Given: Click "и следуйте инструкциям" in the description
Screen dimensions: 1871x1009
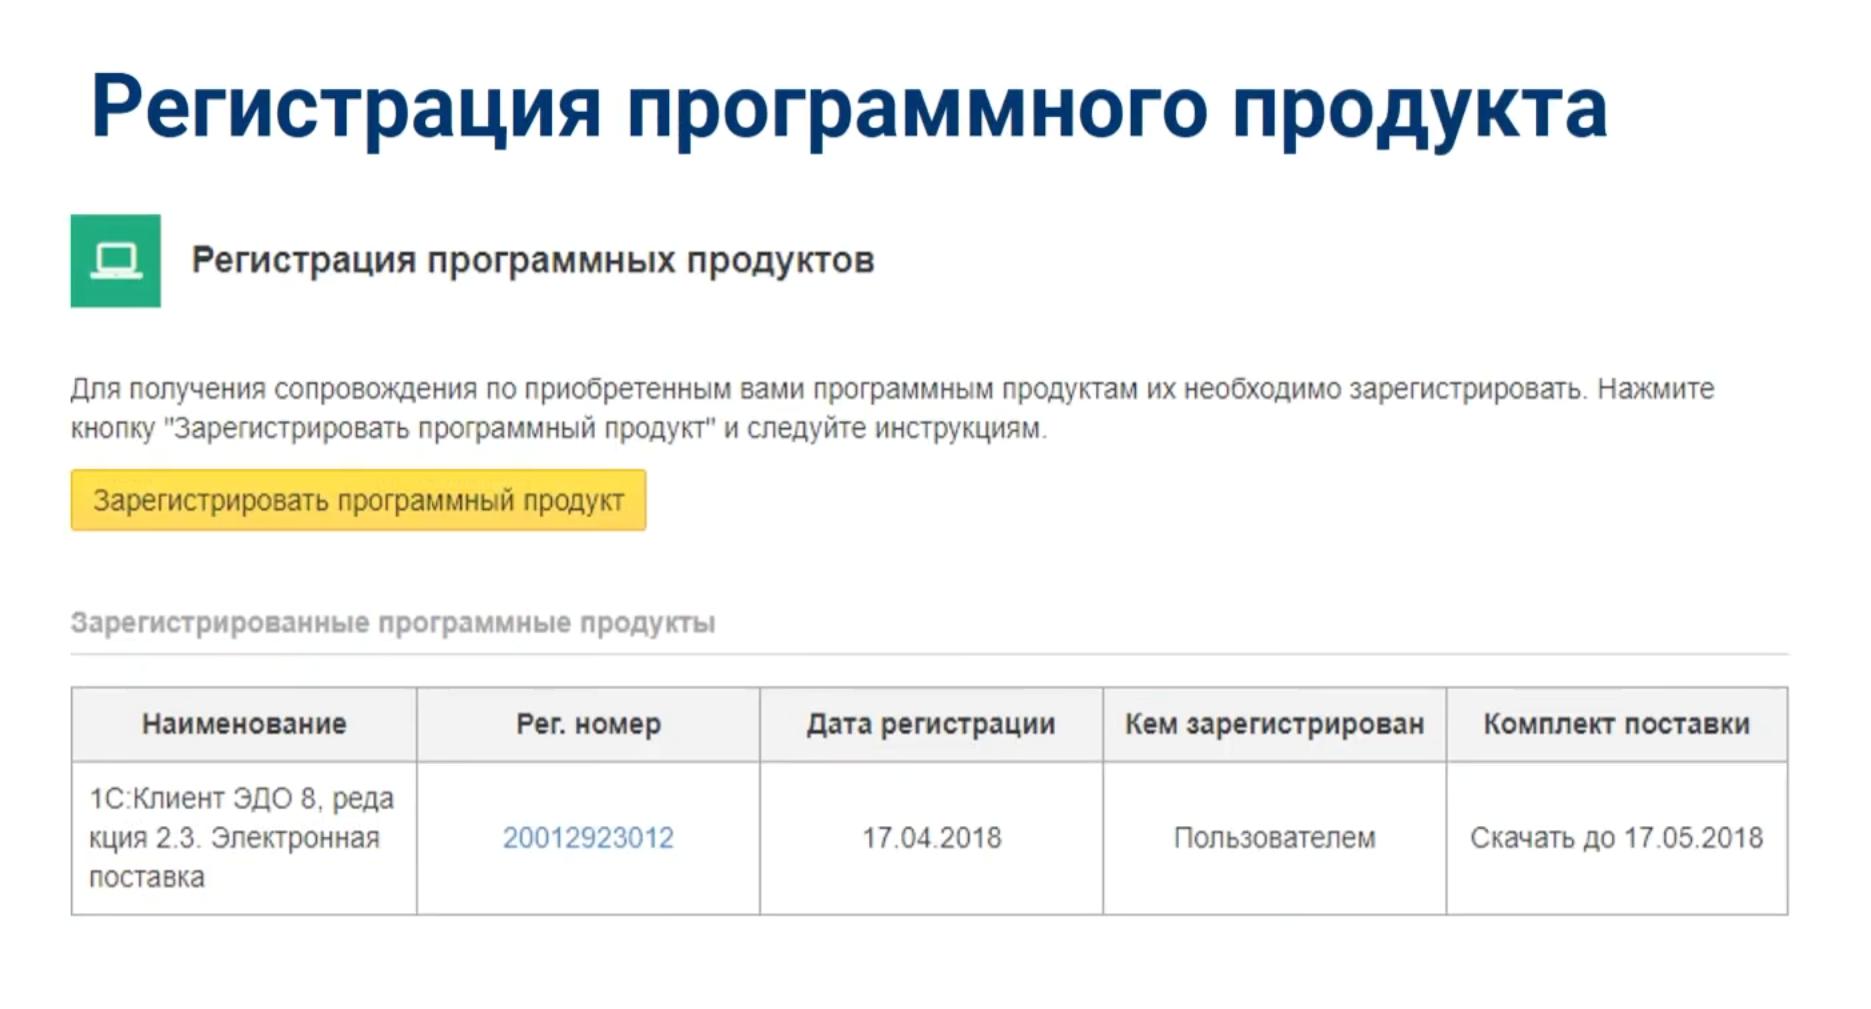Looking at the screenshot, I should tap(884, 429).
